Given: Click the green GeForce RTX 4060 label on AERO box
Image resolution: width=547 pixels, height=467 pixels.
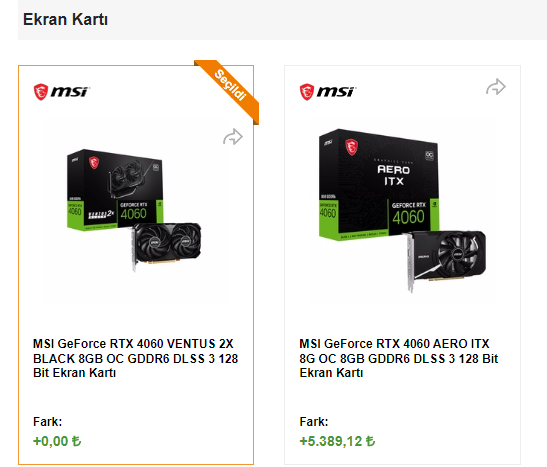Looking at the screenshot, I should (409, 213).
